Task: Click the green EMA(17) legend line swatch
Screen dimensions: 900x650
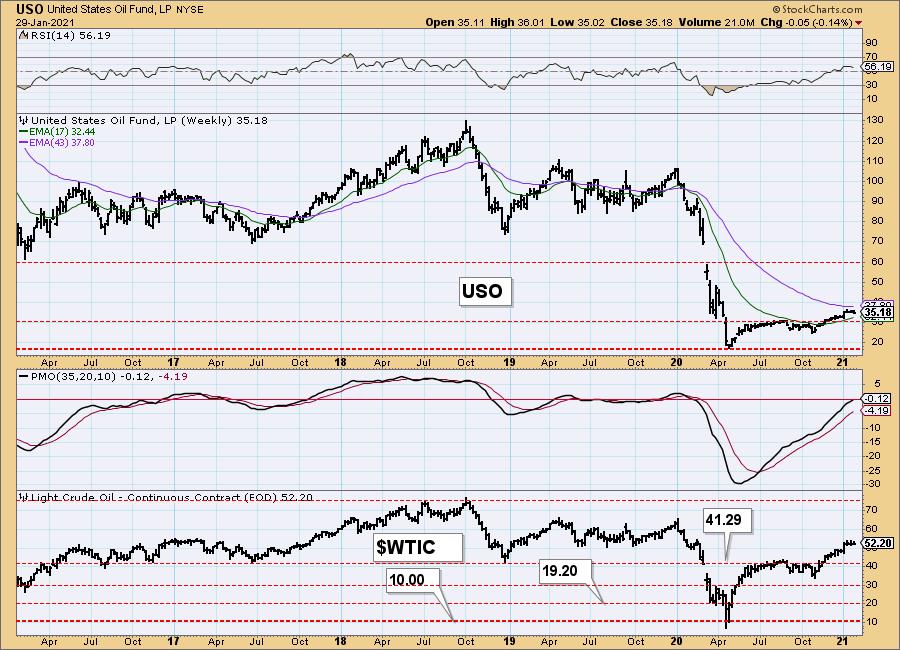Action: pos(24,131)
